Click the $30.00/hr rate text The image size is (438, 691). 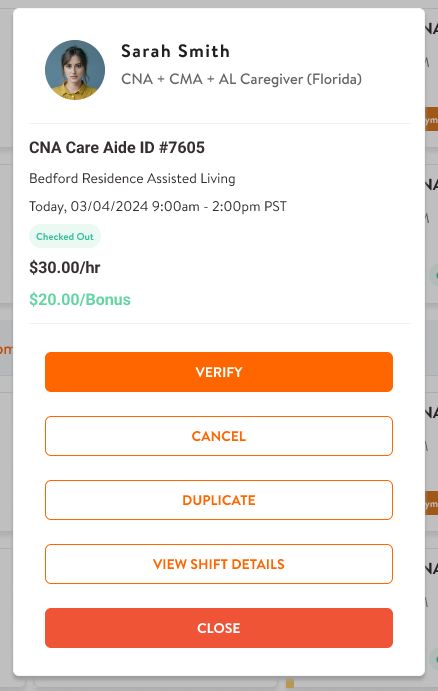click(65, 267)
